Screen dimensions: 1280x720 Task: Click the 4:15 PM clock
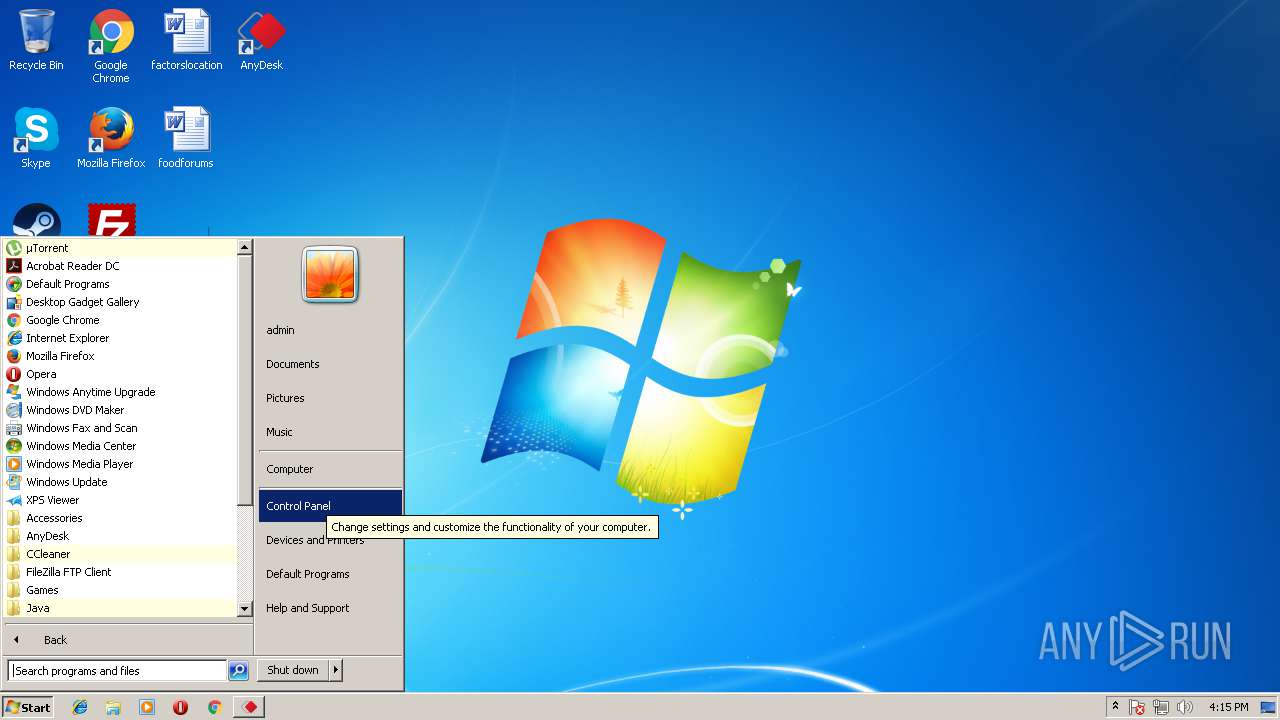coord(1228,707)
